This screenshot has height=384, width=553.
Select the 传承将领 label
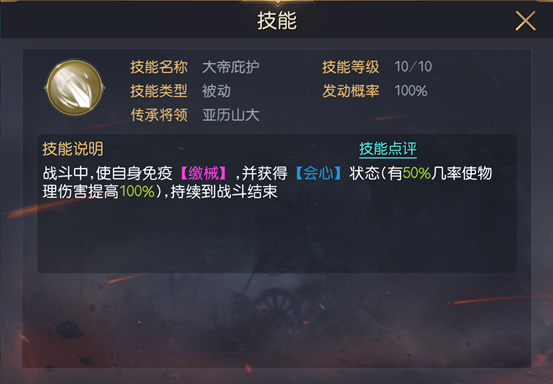[159, 115]
